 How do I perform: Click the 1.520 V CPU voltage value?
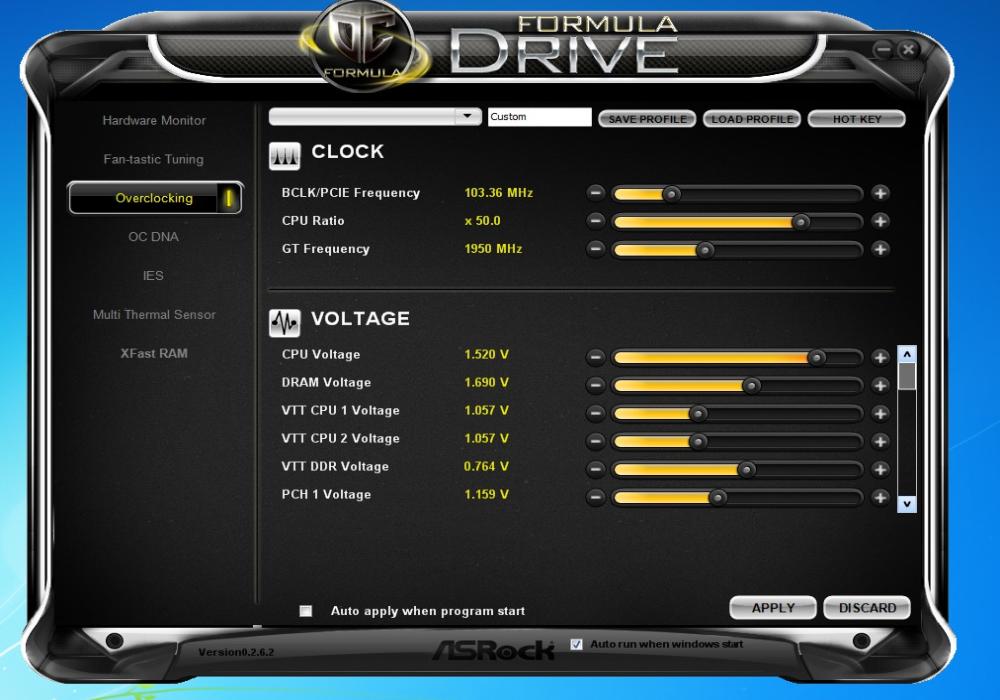point(486,354)
